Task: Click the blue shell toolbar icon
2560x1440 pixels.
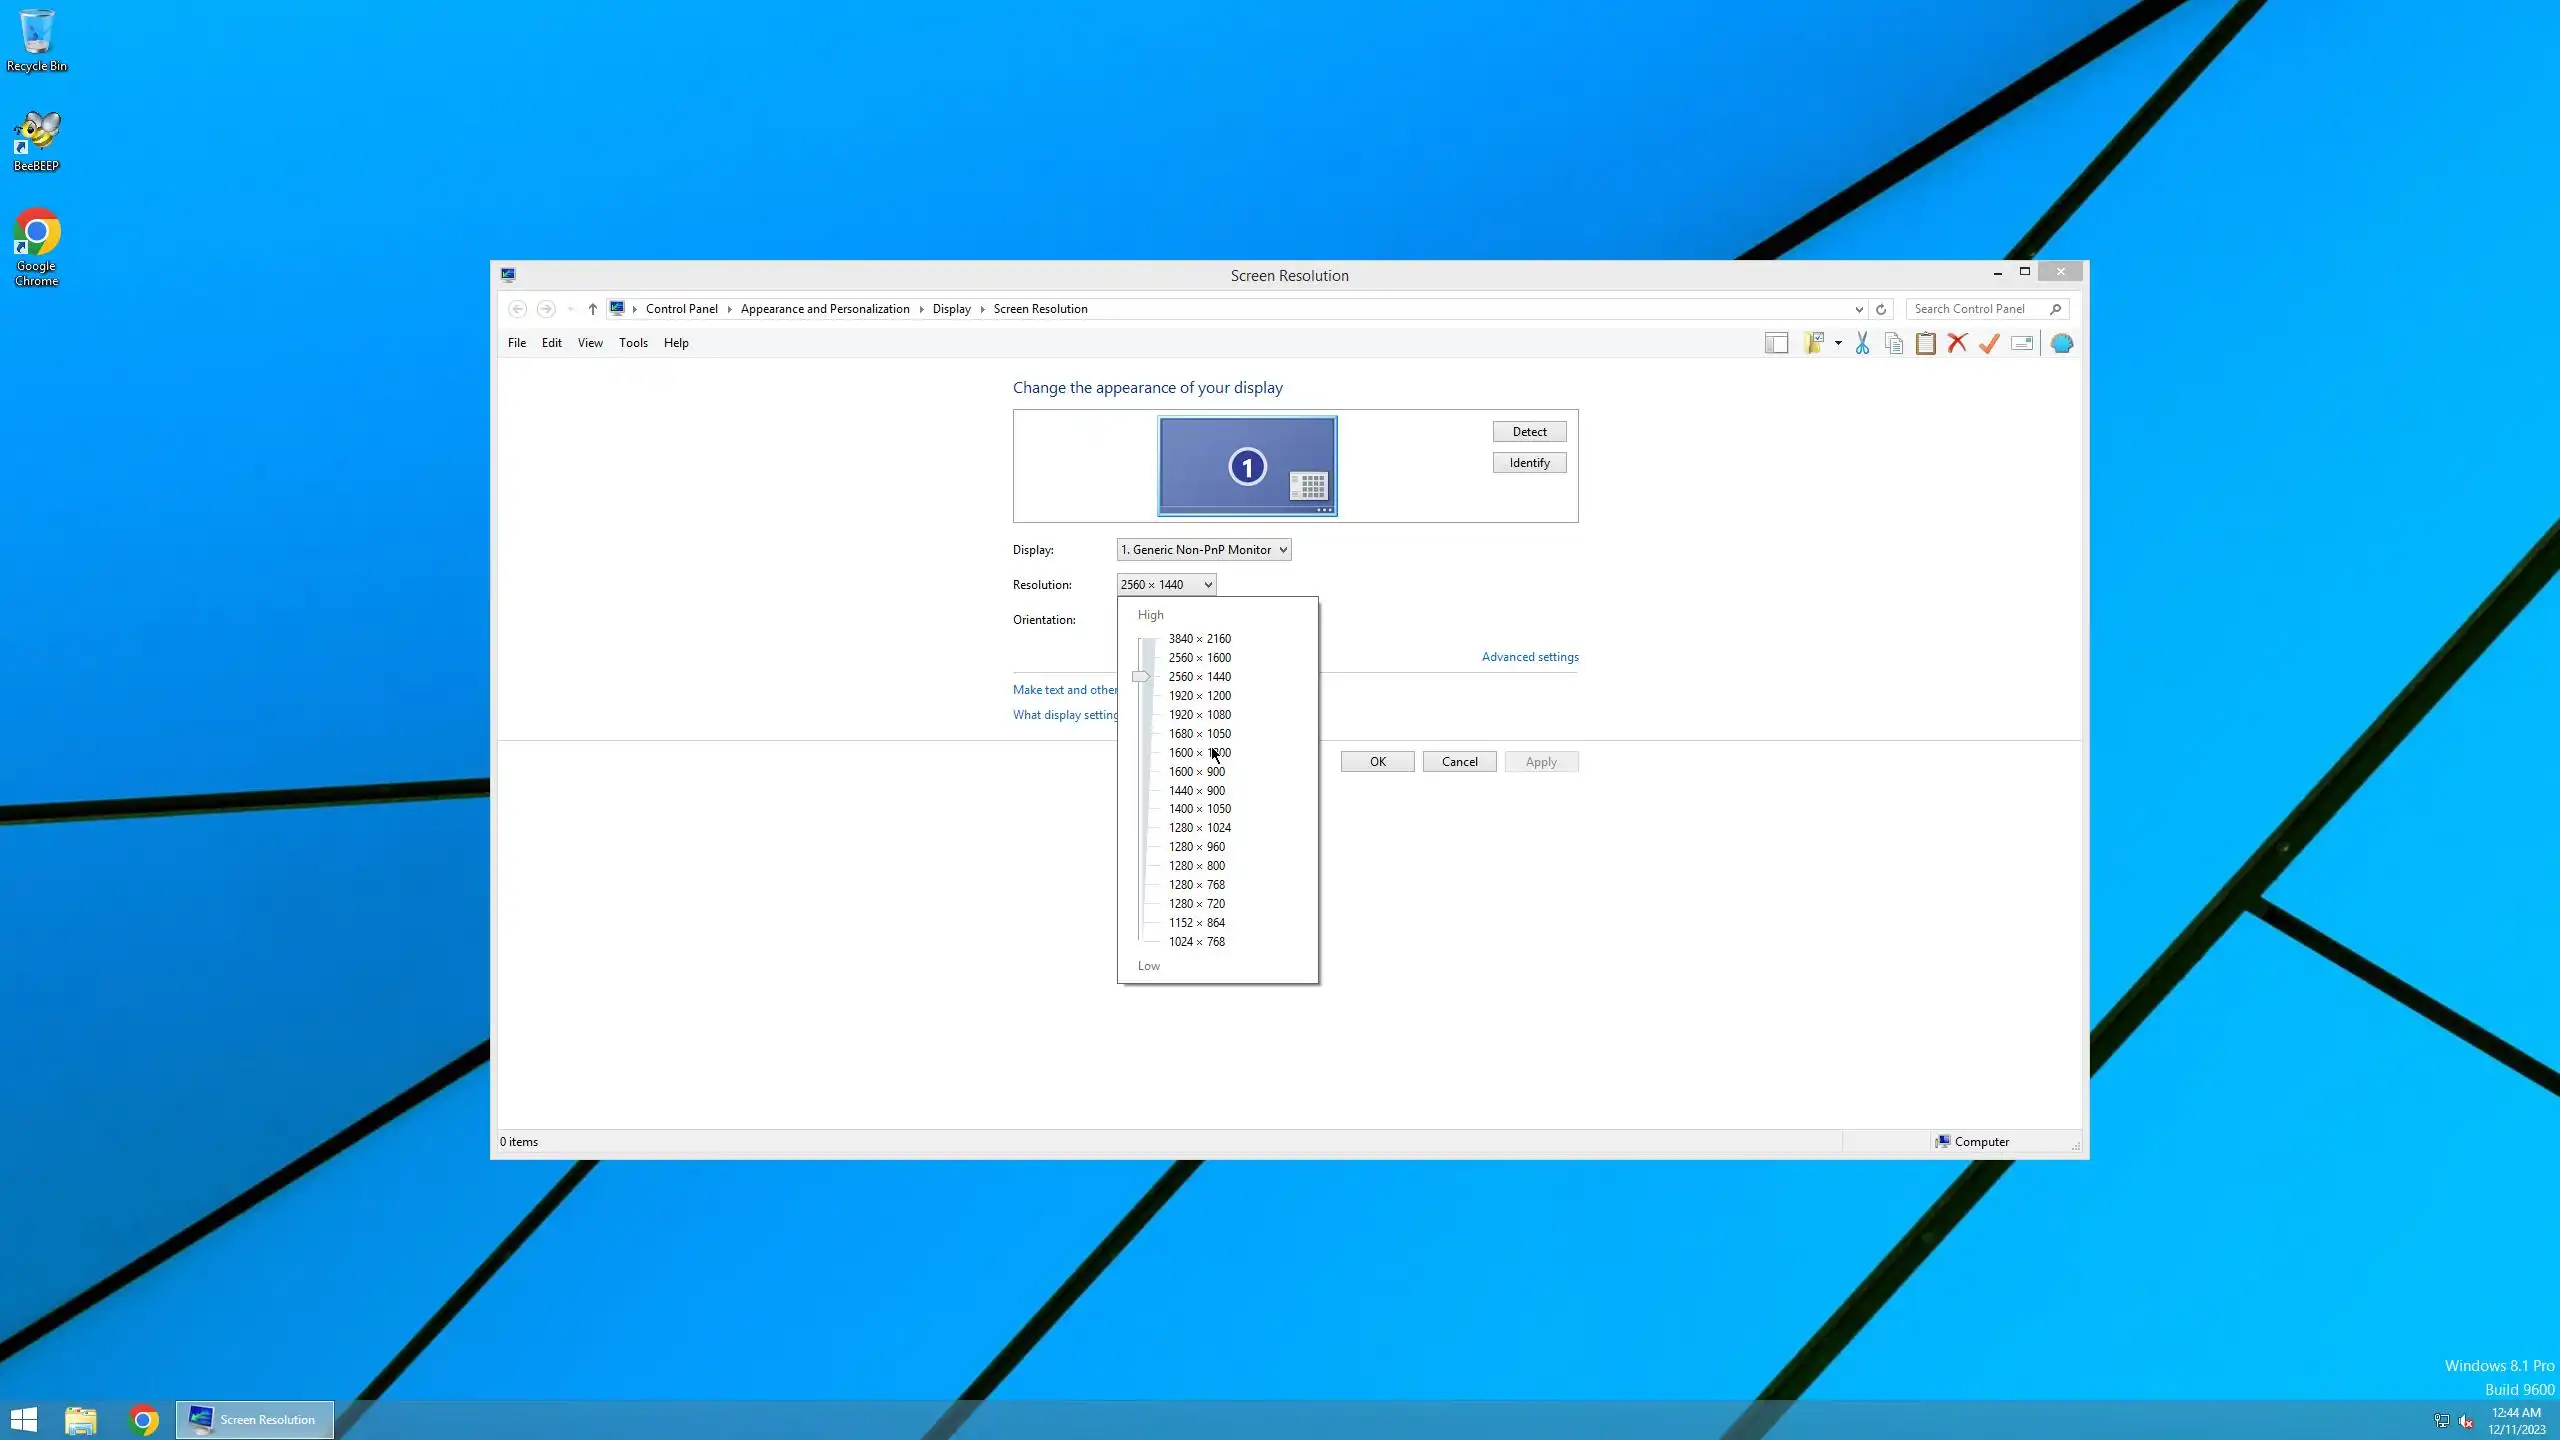Action: click(2061, 343)
